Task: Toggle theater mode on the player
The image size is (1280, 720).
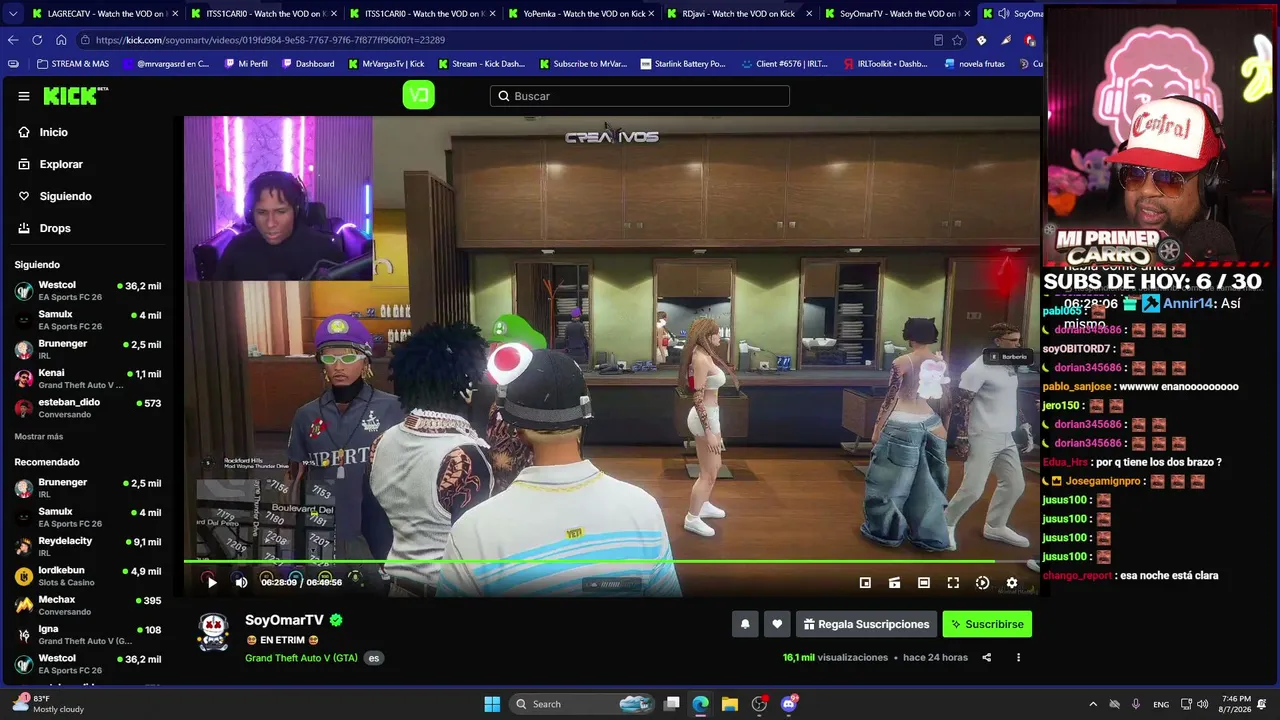Action: [924, 583]
